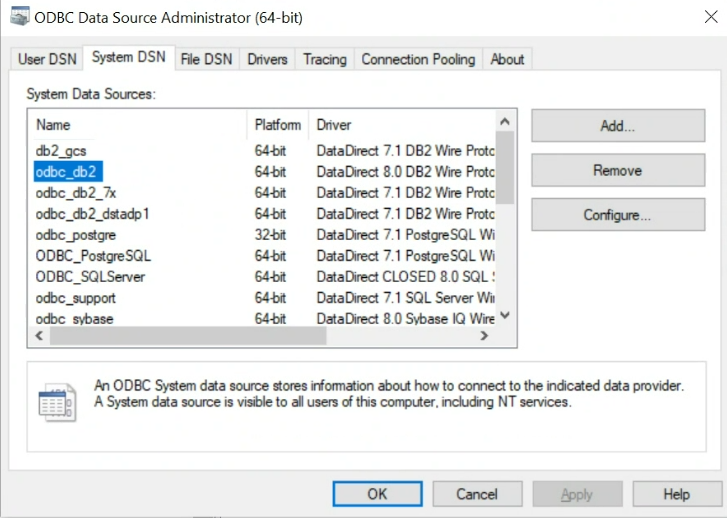The image size is (727, 518).
Task: Select the odbc_db2 data source
Action: point(68,172)
